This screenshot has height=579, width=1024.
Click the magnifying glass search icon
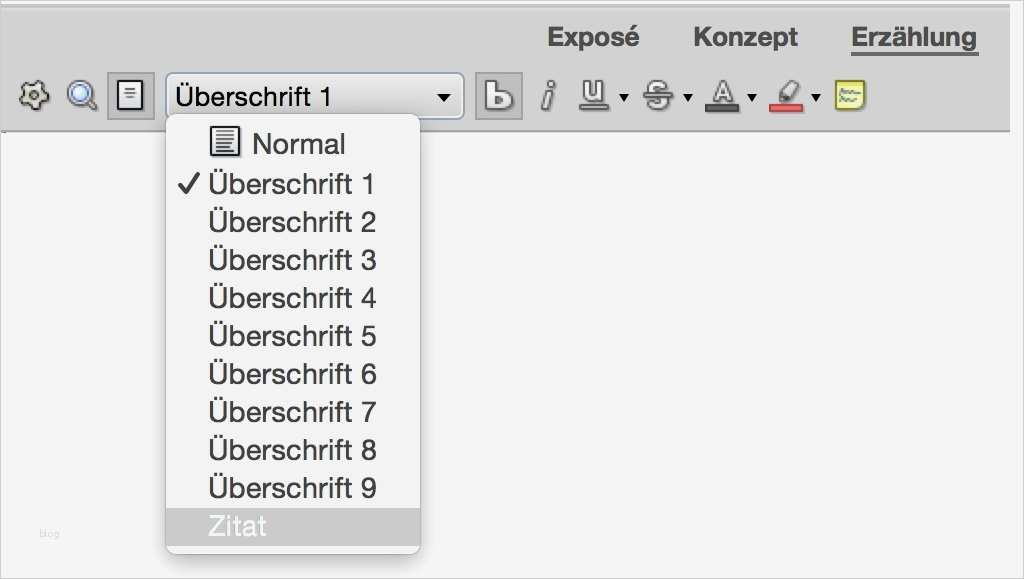tap(81, 96)
